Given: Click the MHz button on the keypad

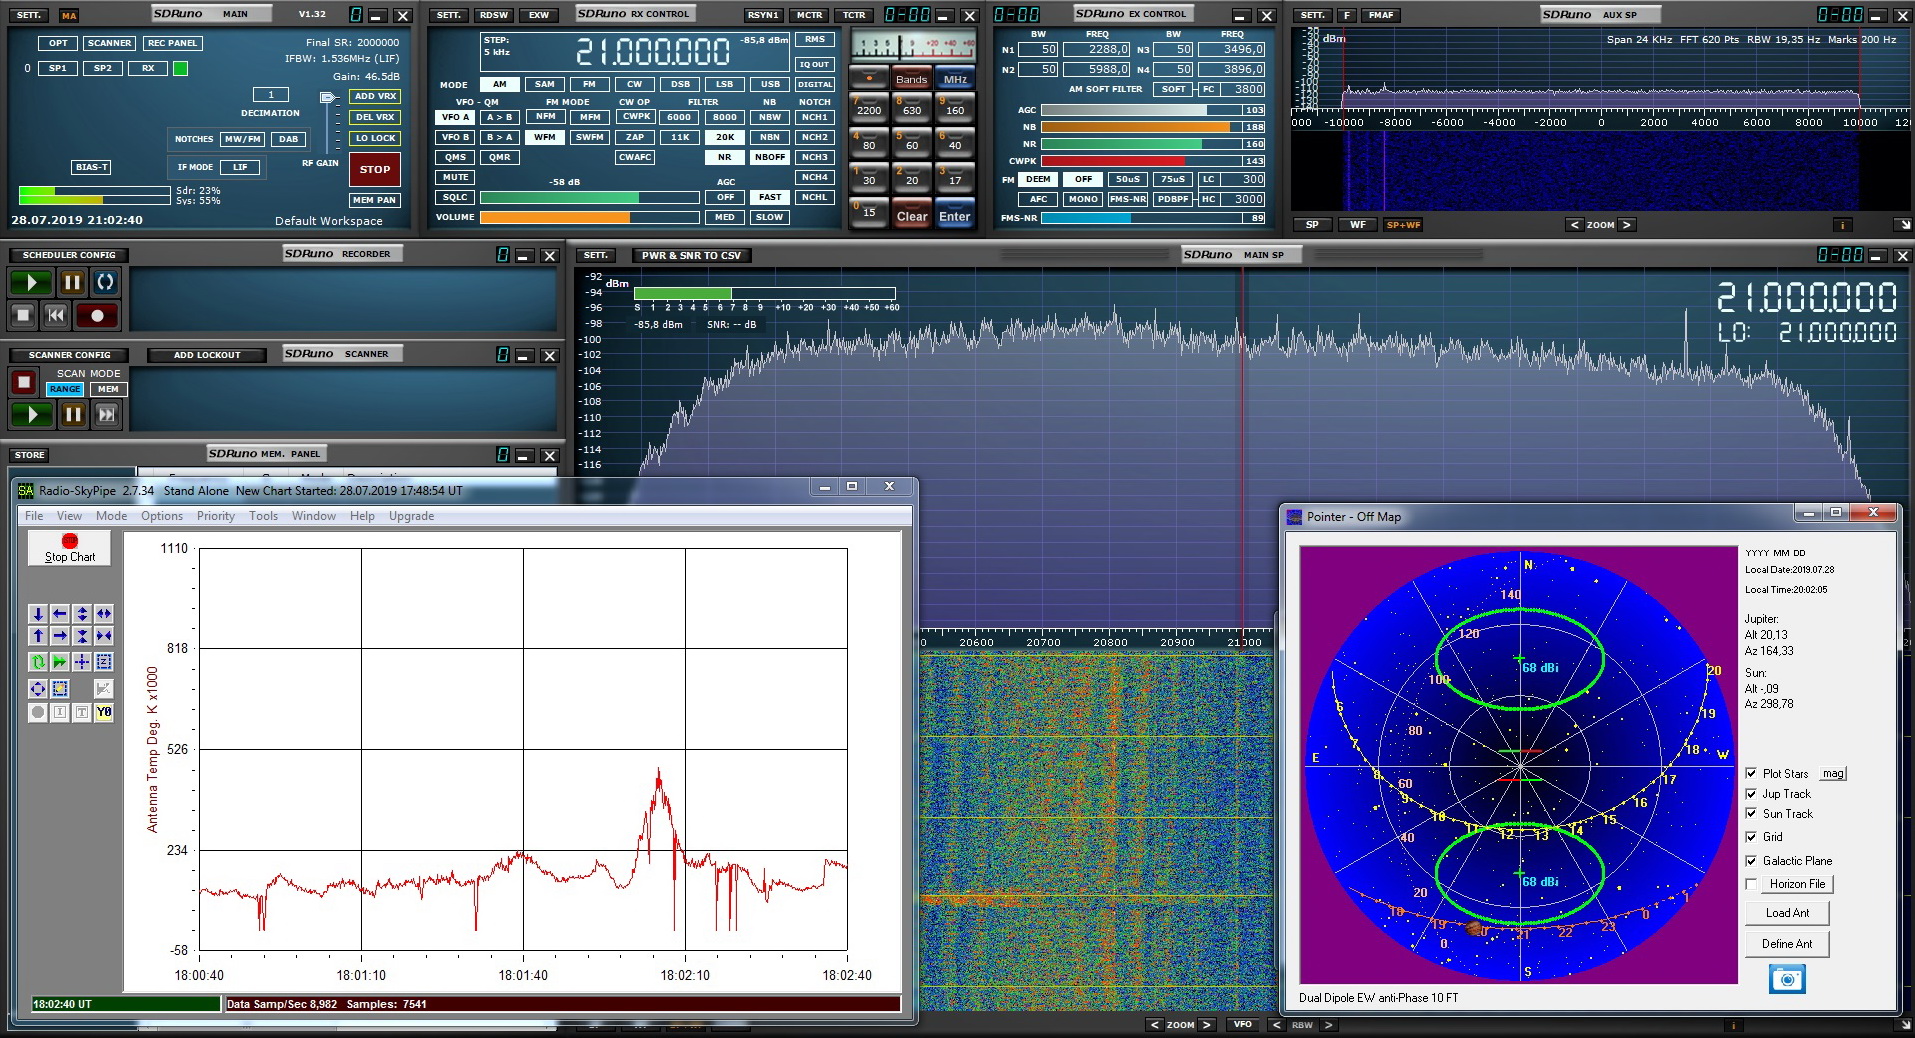Looking at the screenshot, I should [955, 79].
